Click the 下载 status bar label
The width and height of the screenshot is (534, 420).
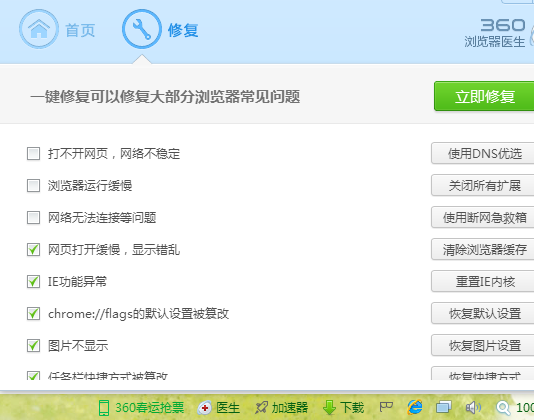(x=352, y=408)
